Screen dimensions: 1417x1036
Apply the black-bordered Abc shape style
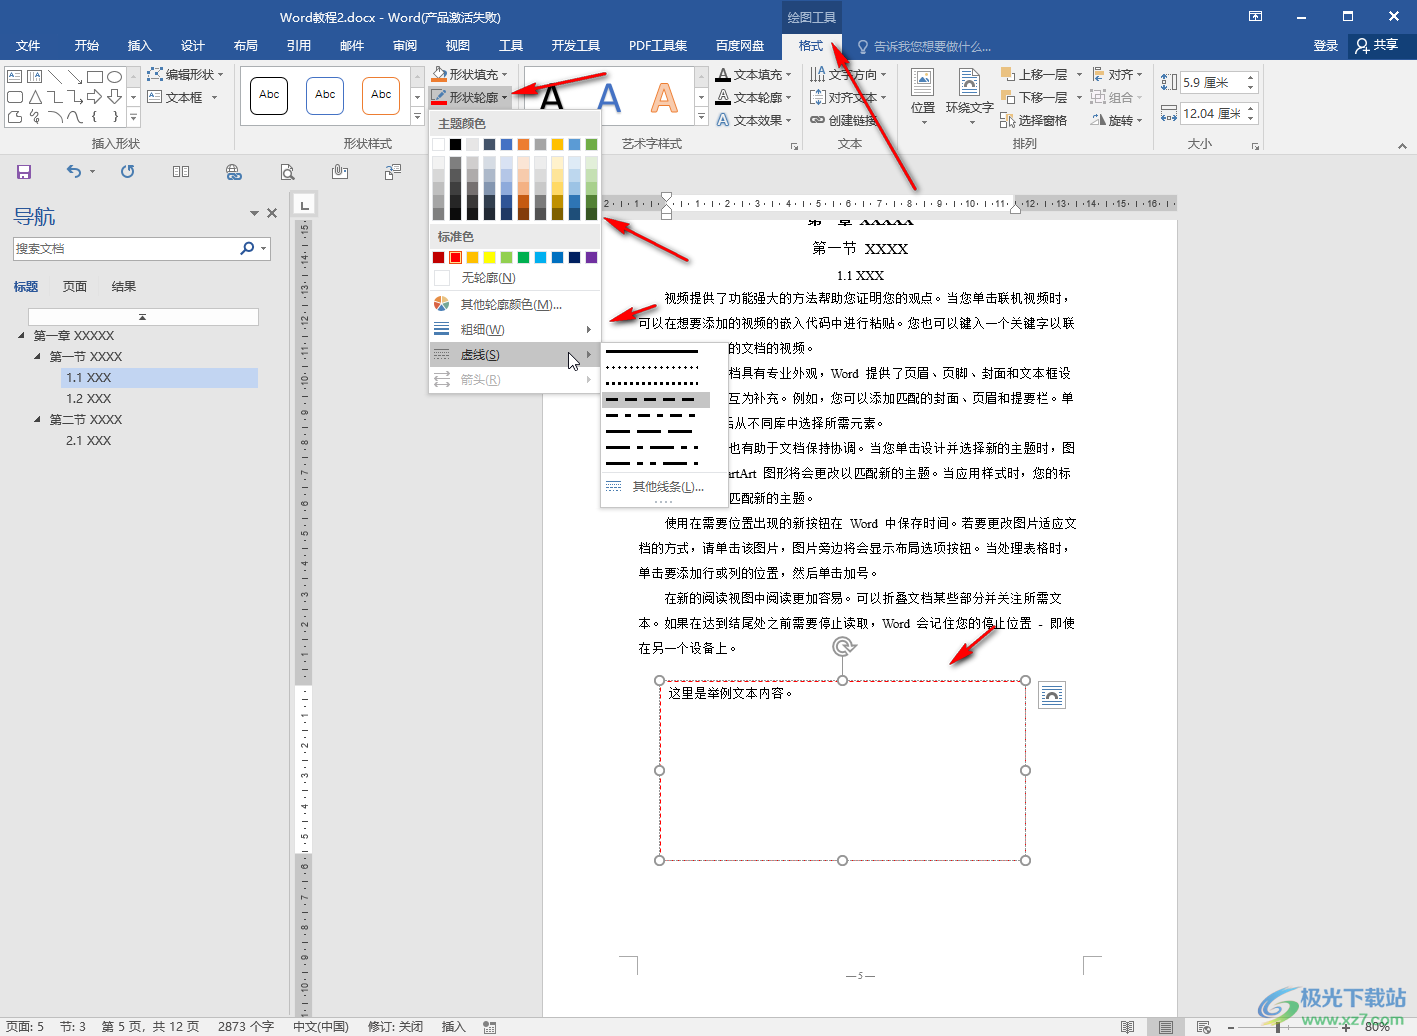pos(269,96)
